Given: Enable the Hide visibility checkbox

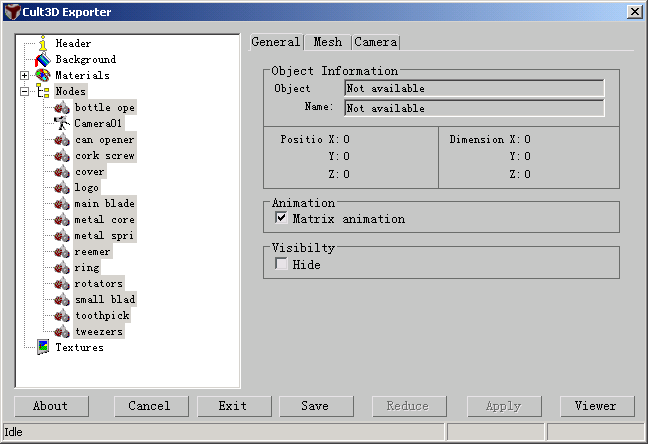Looking at the screenshot, I should pyautogui.click(x=281, y=263).
